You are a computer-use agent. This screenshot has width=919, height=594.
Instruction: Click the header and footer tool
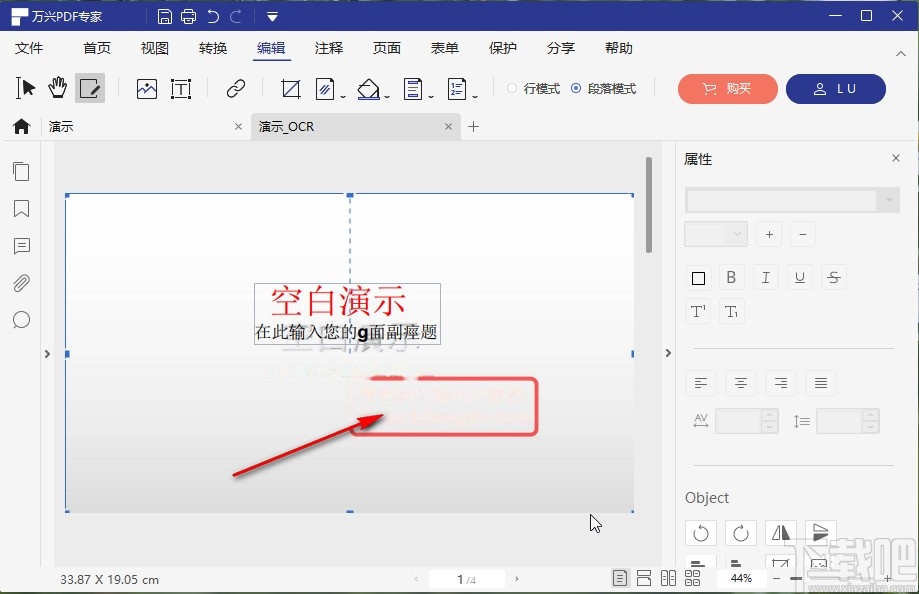tap(413, 89)
